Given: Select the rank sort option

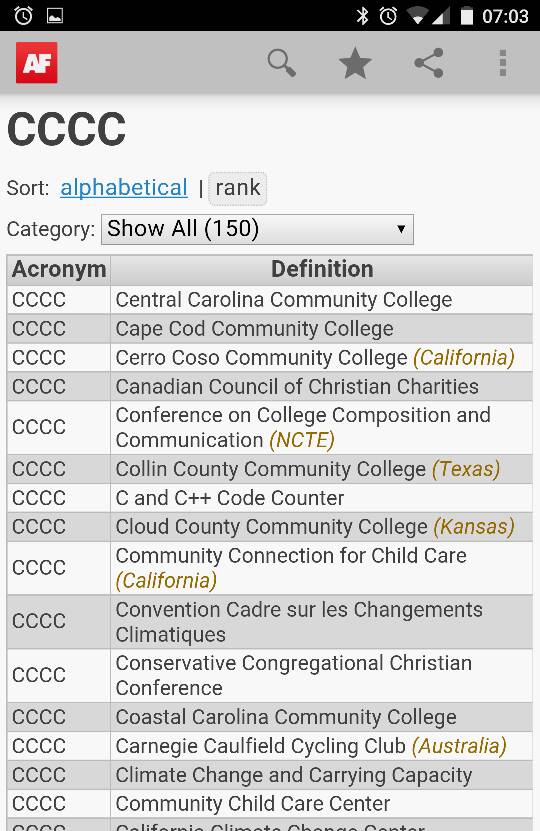Looking at the screenshot, I should pyautogui.click(x=237, y=188).
